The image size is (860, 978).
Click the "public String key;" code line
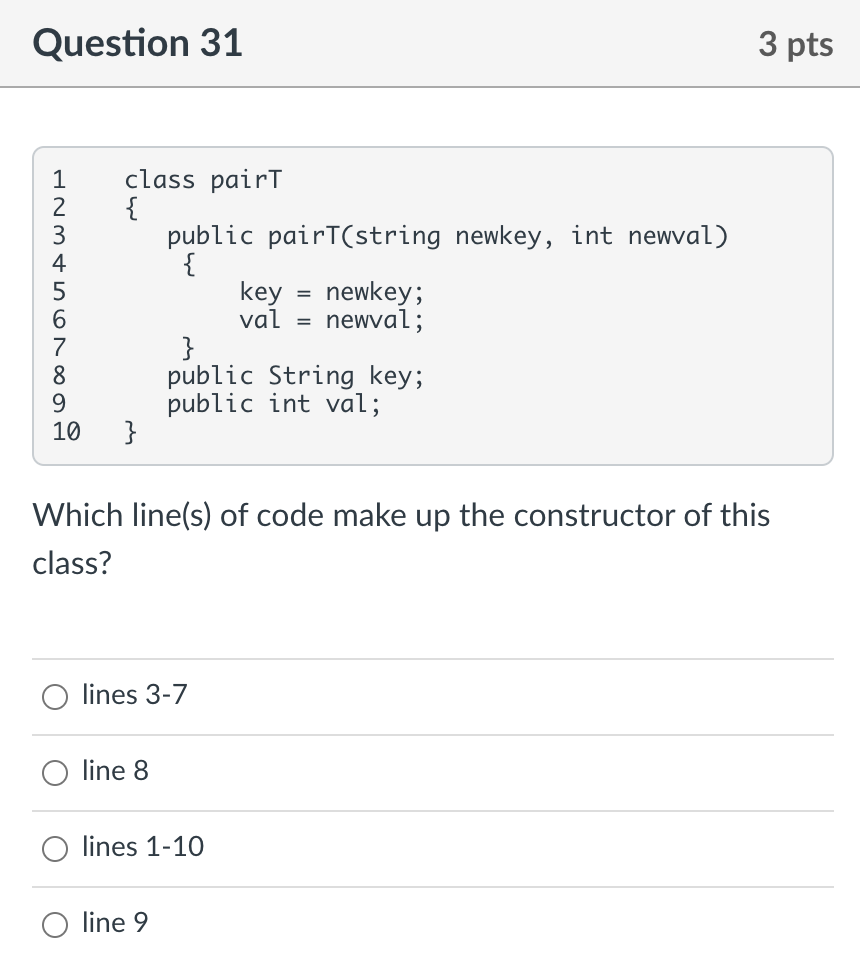(294, 376)
